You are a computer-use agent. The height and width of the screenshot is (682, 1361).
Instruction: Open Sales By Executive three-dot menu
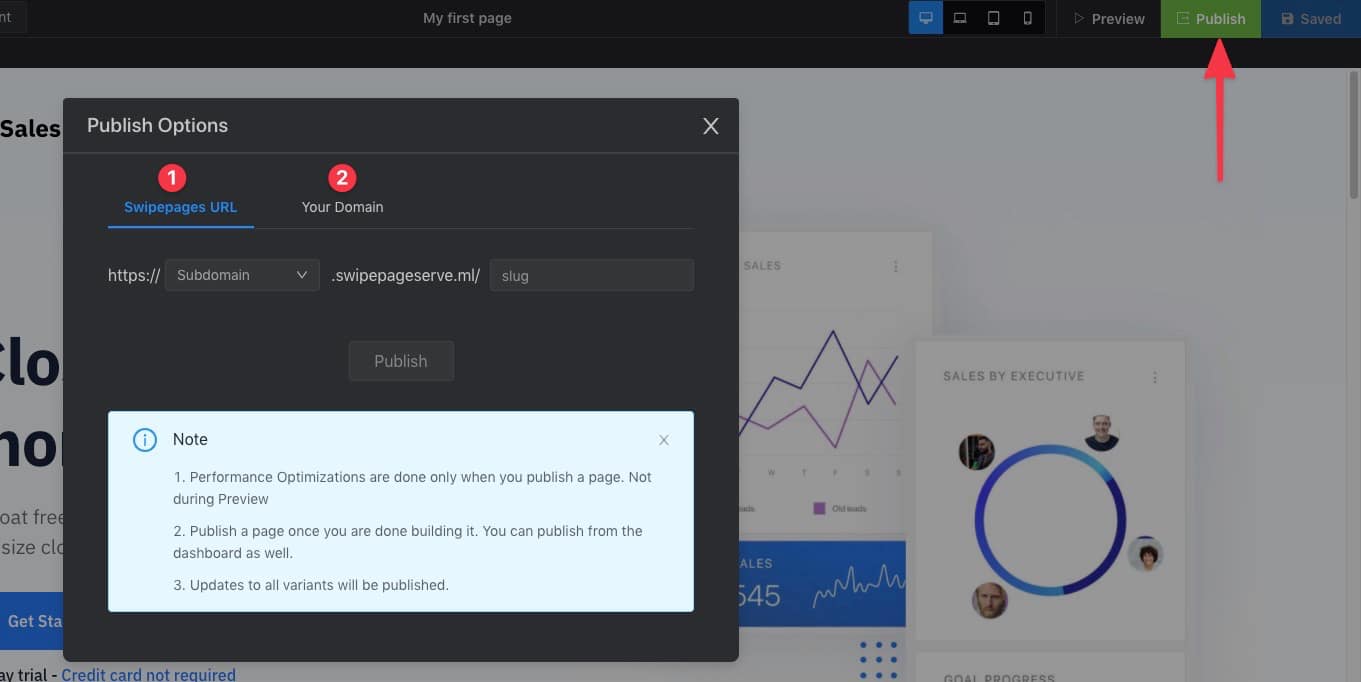[x=1155, y=377]
